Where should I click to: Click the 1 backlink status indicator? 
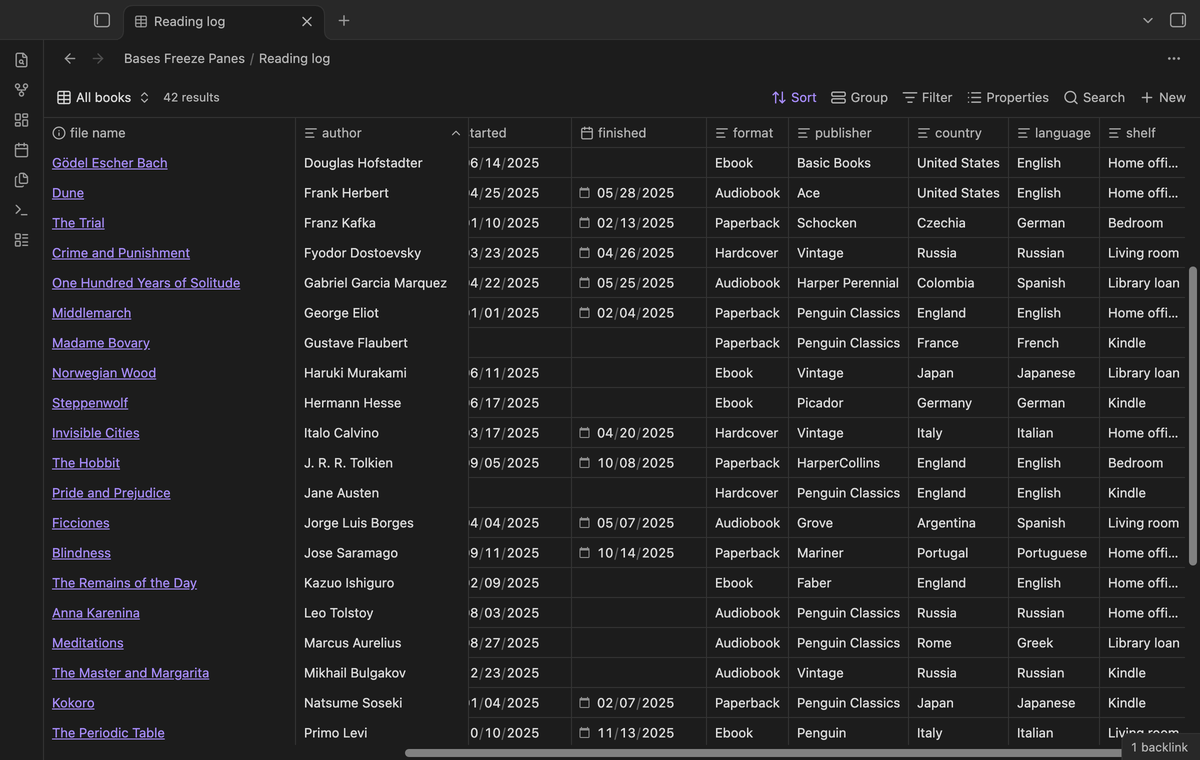1160,747
